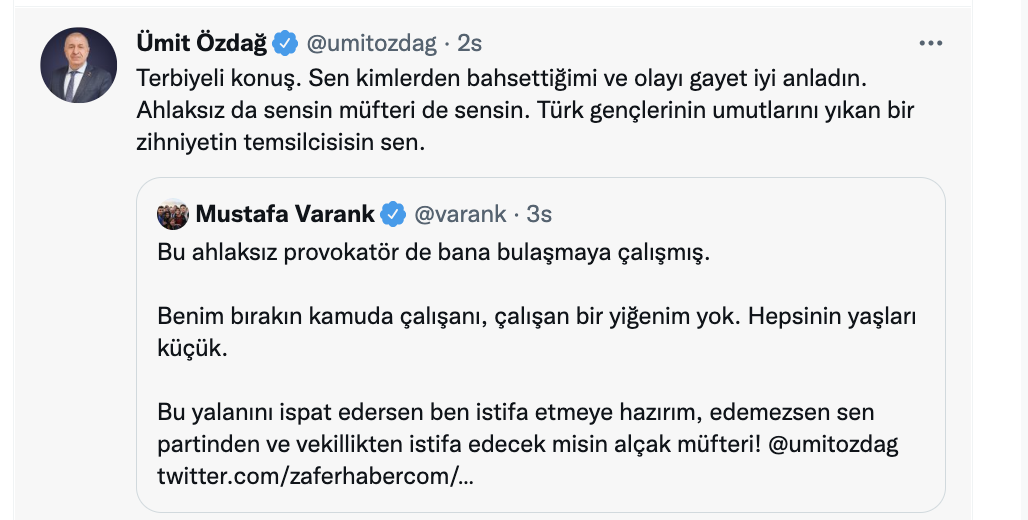This screenshot has height=520, width=1028.
Task: Click the @umitozdag handle beside the author name
Action: (371, 43)
